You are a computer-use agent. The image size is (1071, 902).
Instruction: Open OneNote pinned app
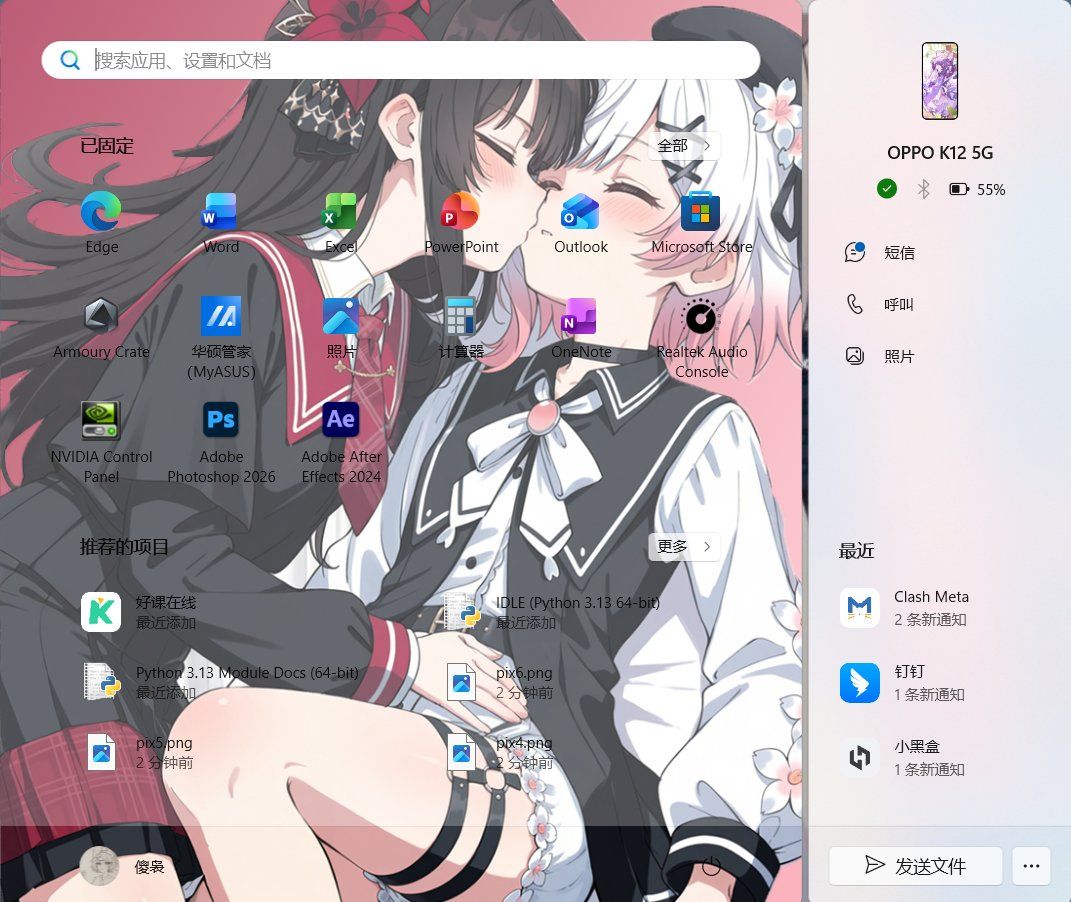[x=581, y=328]
